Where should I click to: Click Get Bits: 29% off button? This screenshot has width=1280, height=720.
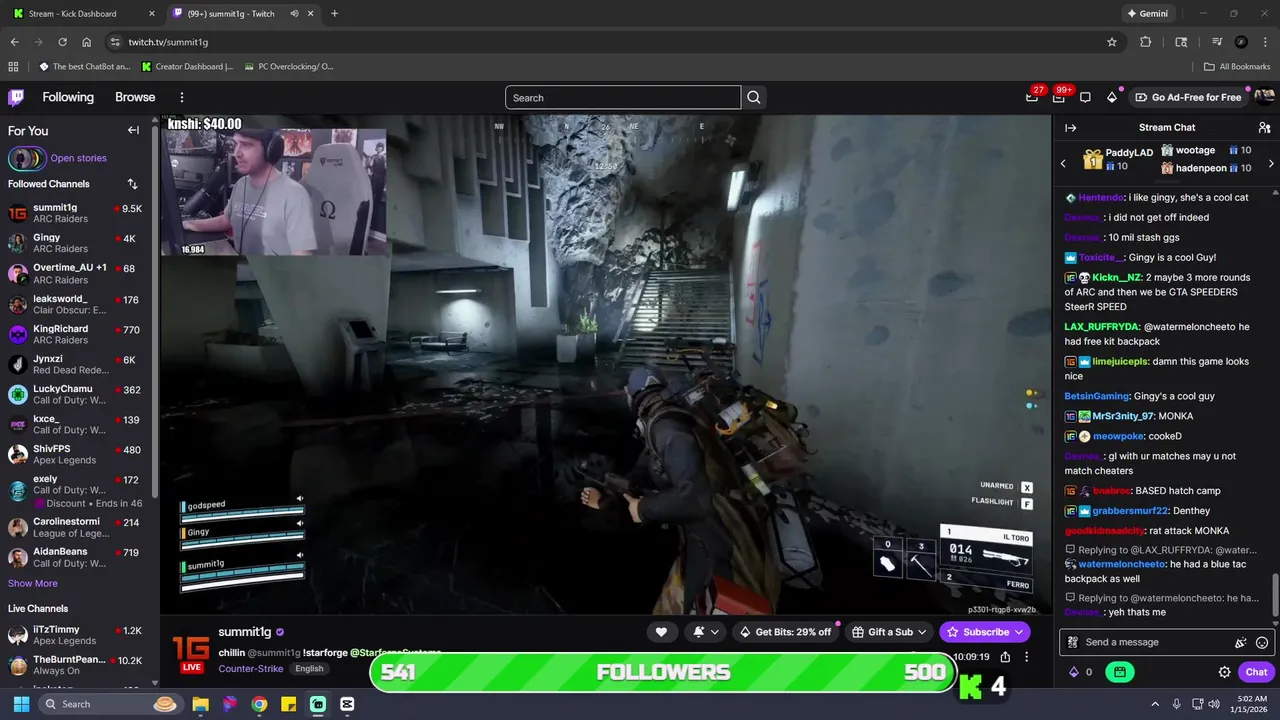(785, 632)
